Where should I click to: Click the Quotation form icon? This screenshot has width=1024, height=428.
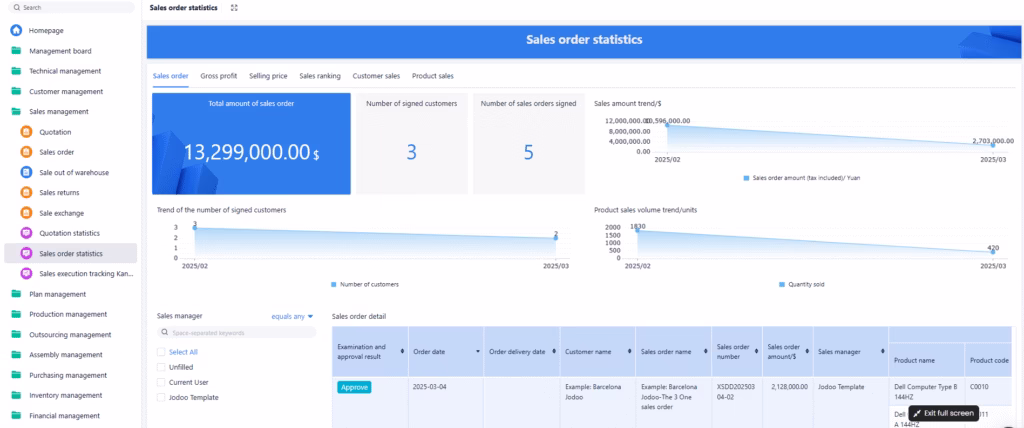pos(28,132)
